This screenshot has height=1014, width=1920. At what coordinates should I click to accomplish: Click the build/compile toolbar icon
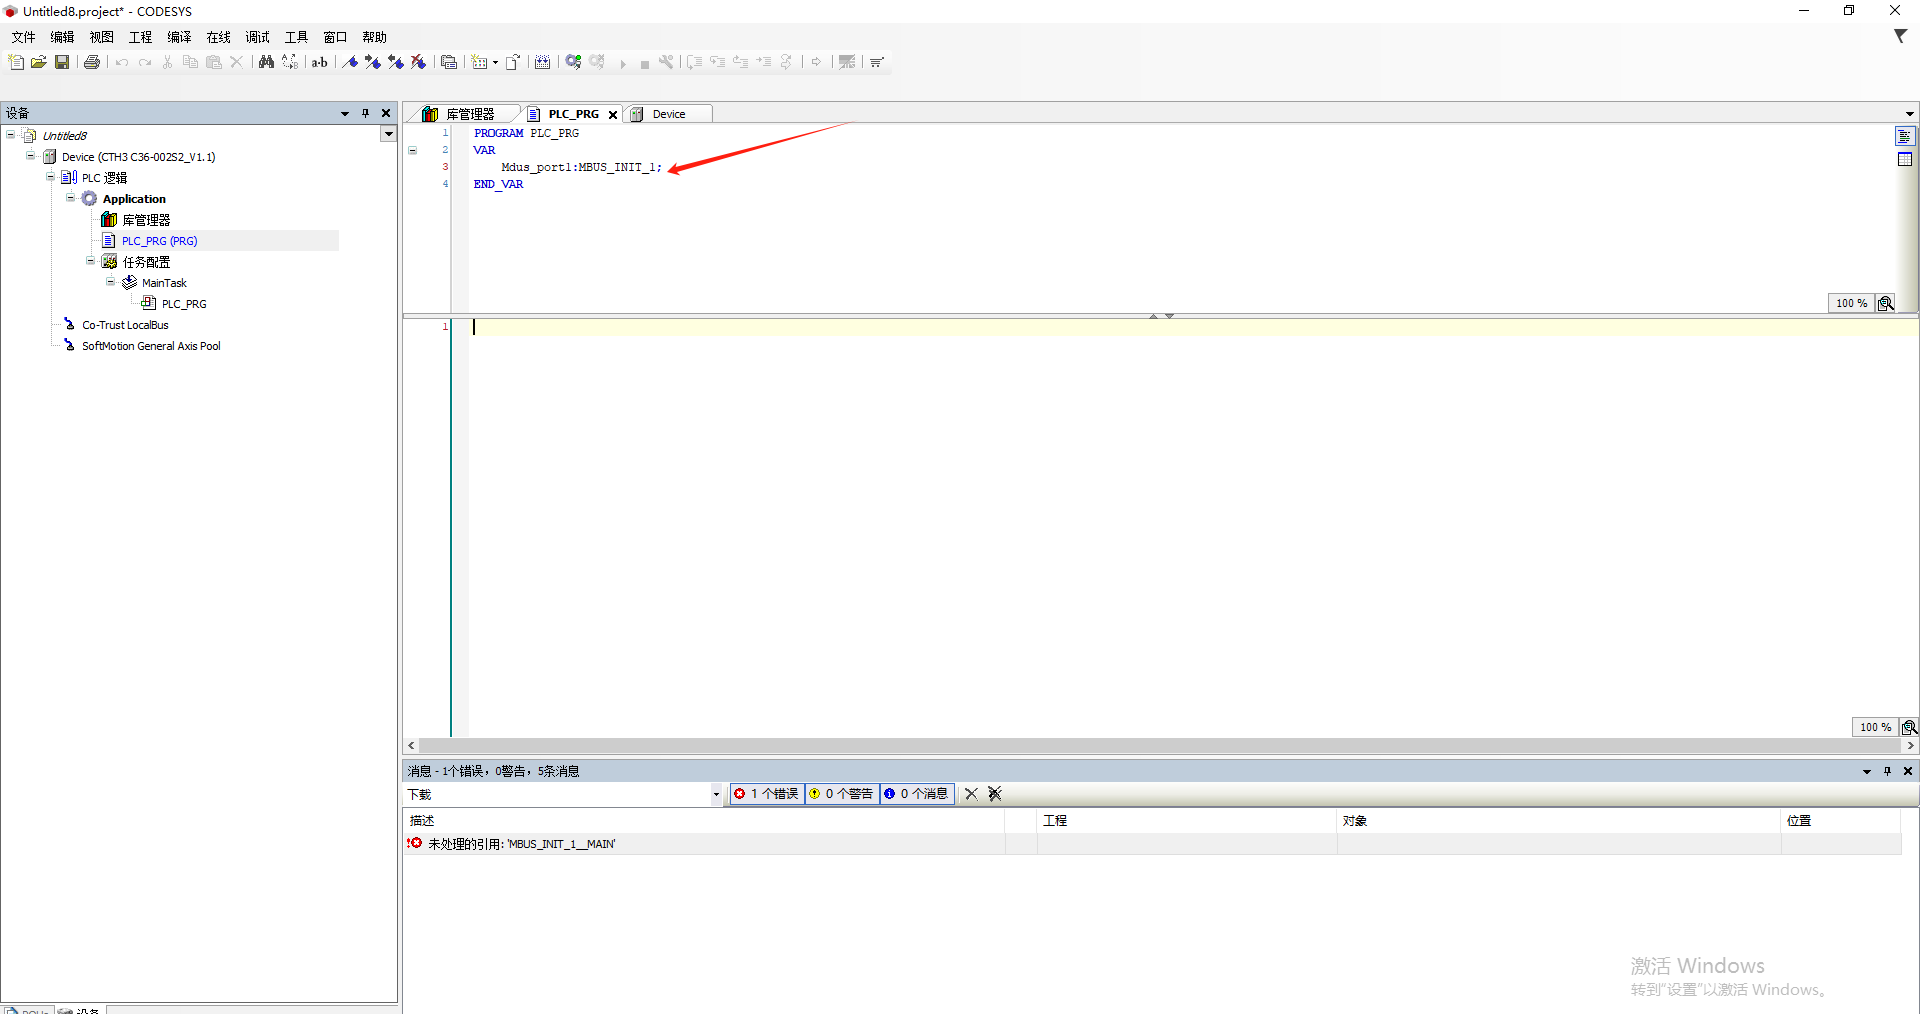click(x=542, y=62)
